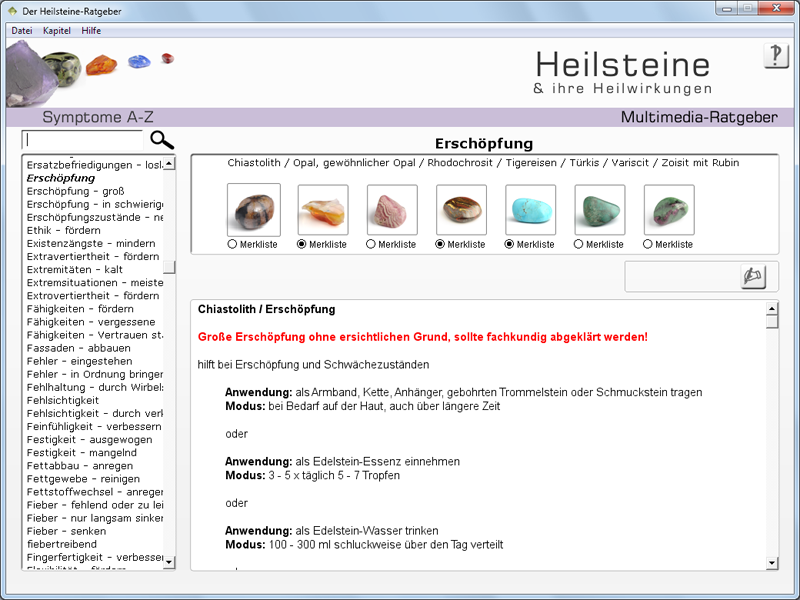Viewport: 800px width, 600px height.
Task: Open help via the question mark icon
Action: click(776, 56)
